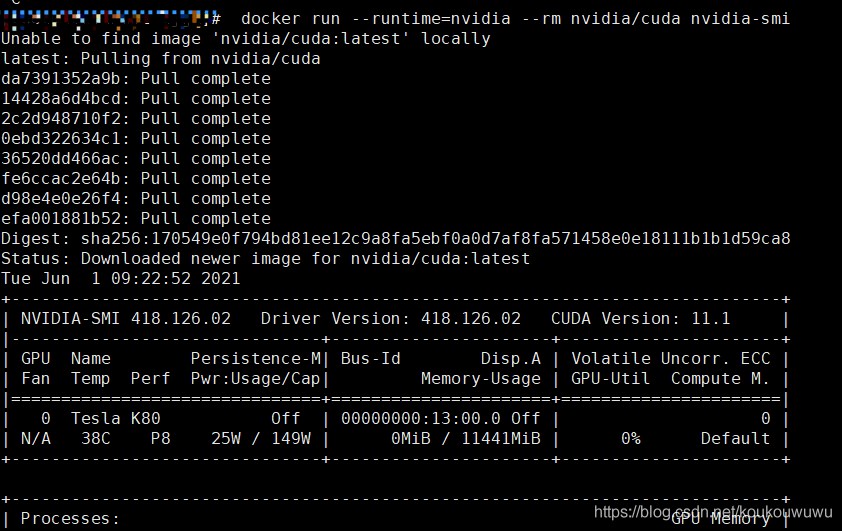
Task: Select layer ID d98e4e0e26f4
Action: (61, 199)
